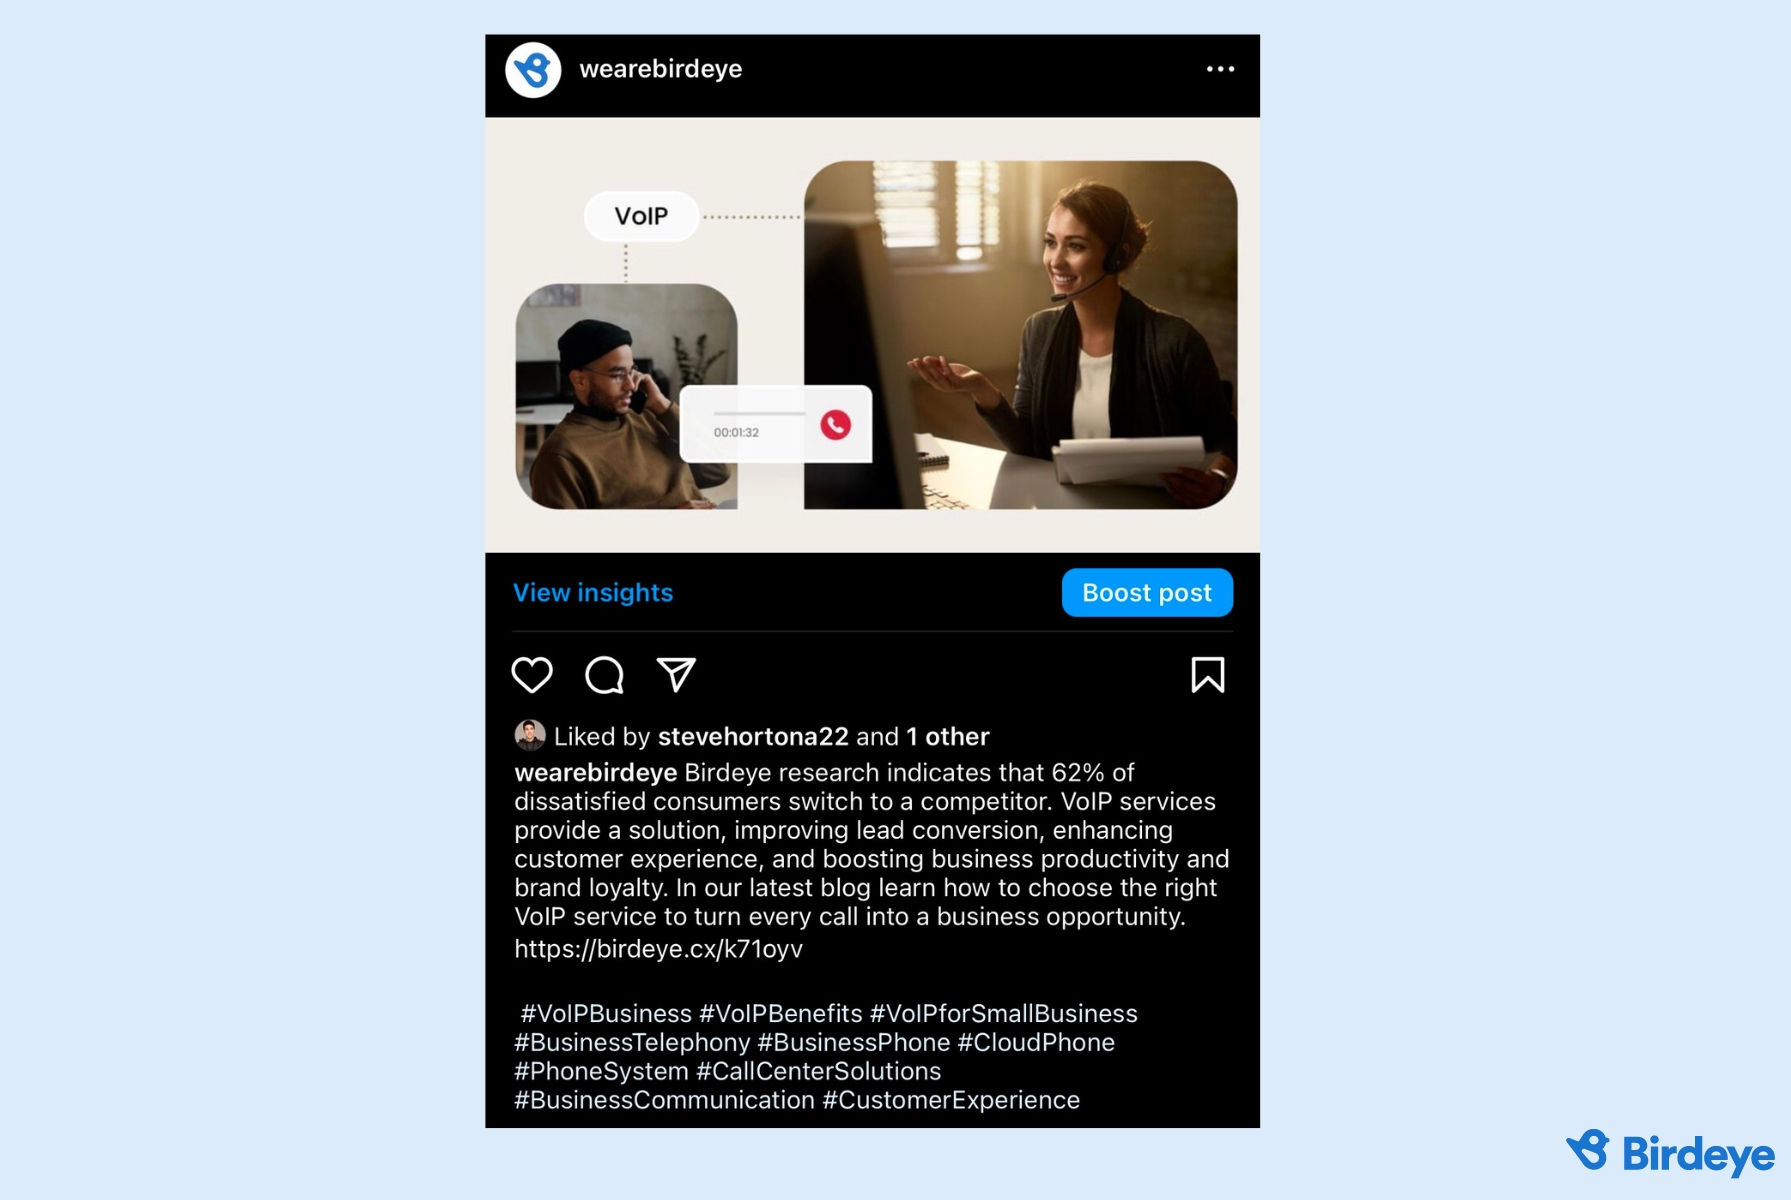Open comments with the speech bubble icon
1791x1200 pixels.
pos(604,675)
